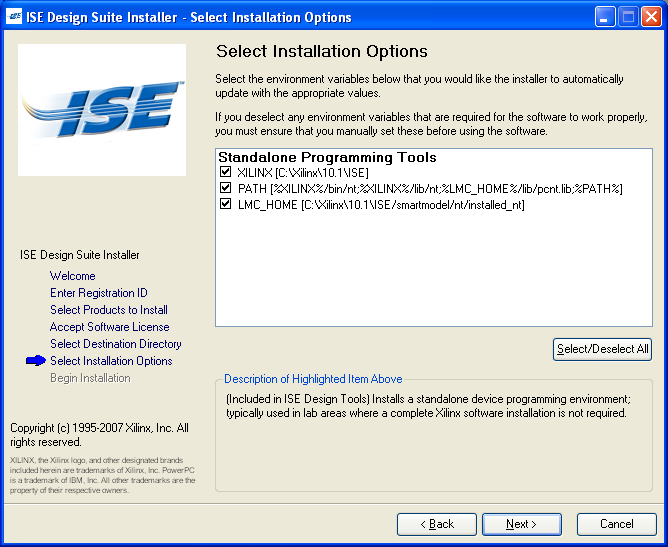Click the ISE logo image
This screenshot has height=547, width=668.
coord(102,110)
